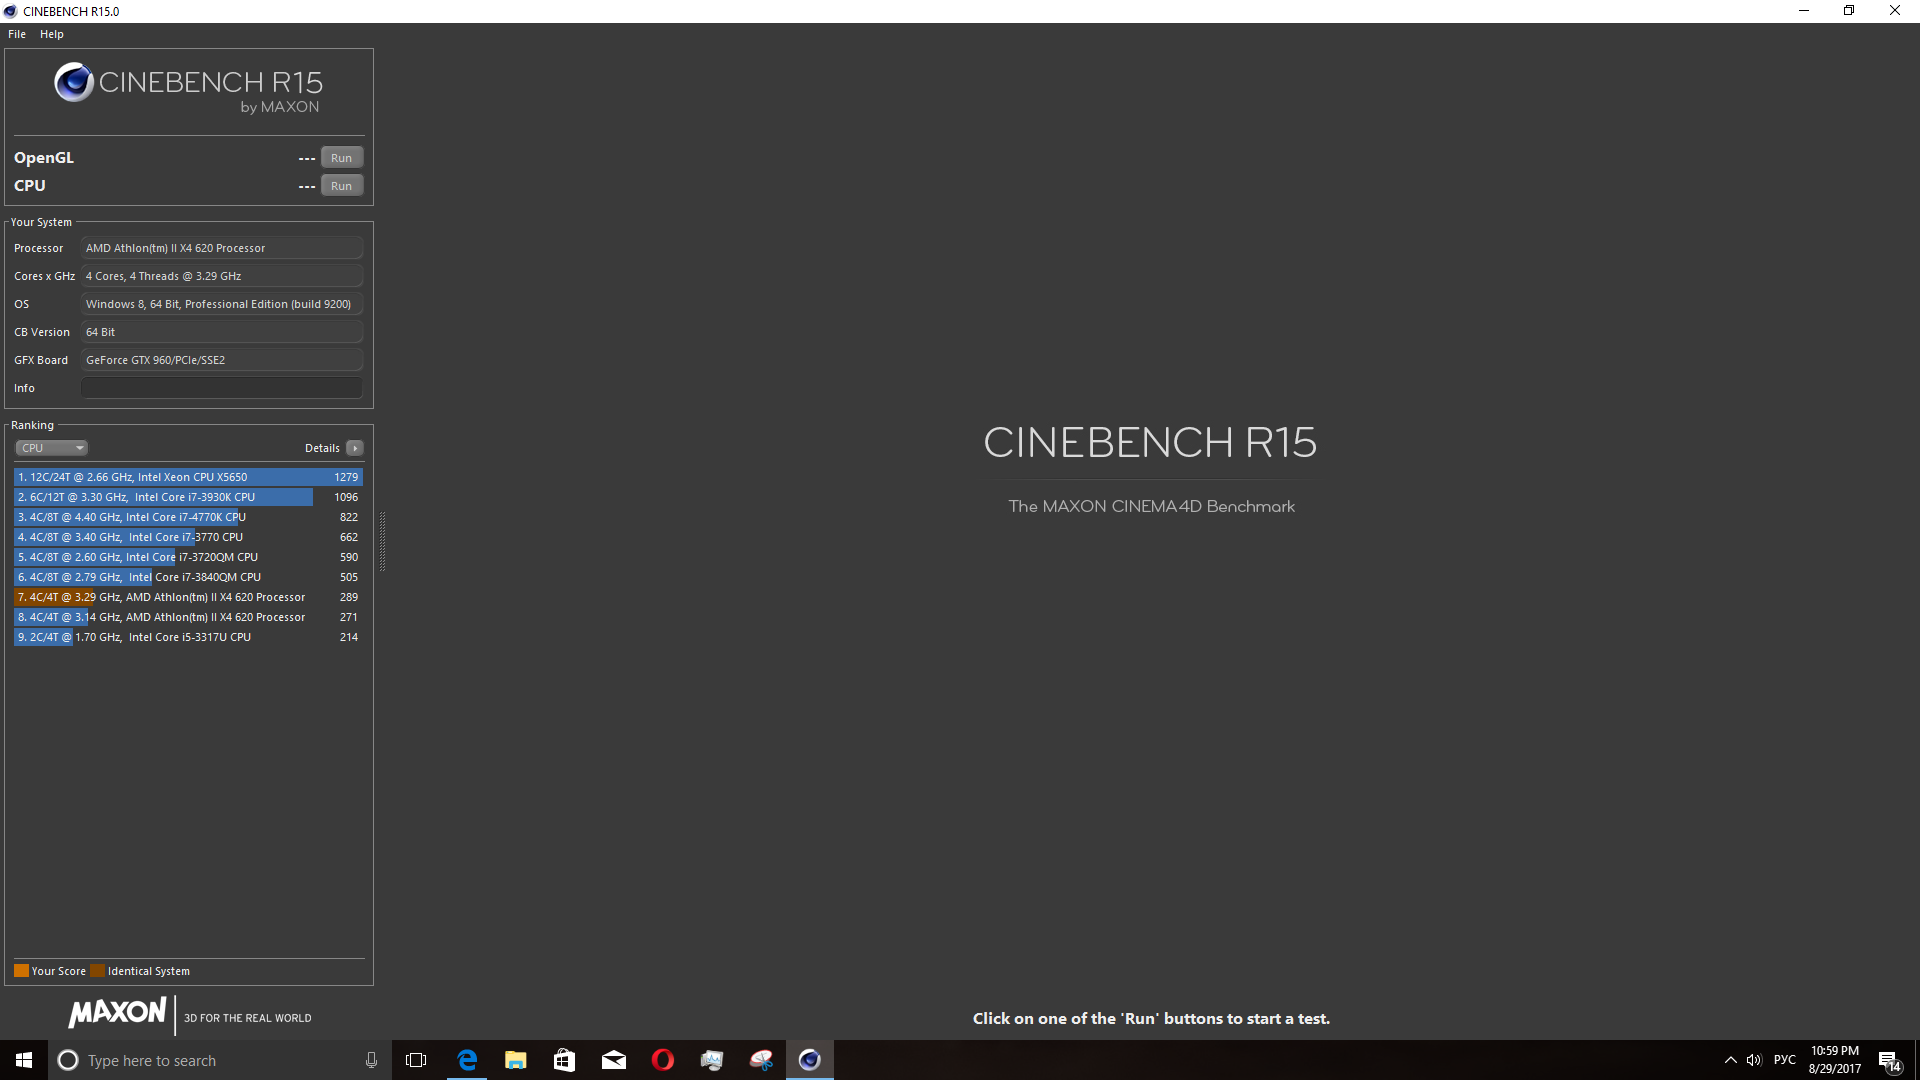This screenshot has width=1920, height=1080.
Task: Click the Processor name field
Action: (x=222, y=248)
